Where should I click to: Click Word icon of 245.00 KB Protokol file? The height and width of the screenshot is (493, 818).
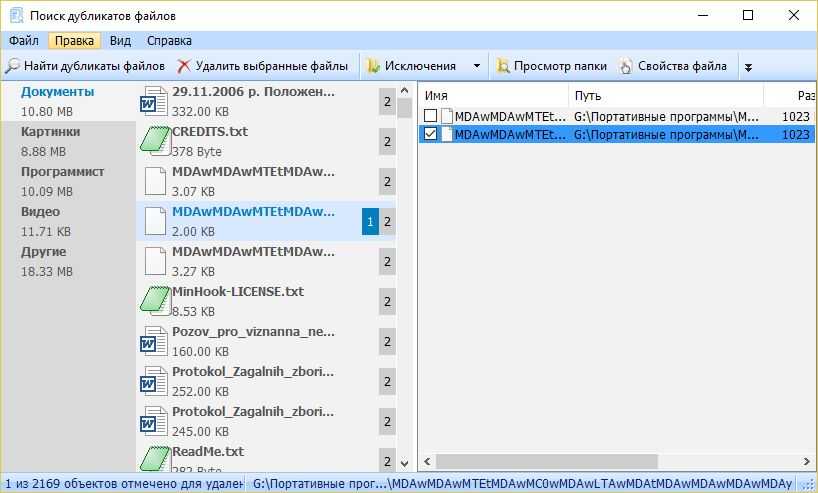pyautogui.click(x=154, y=421)
